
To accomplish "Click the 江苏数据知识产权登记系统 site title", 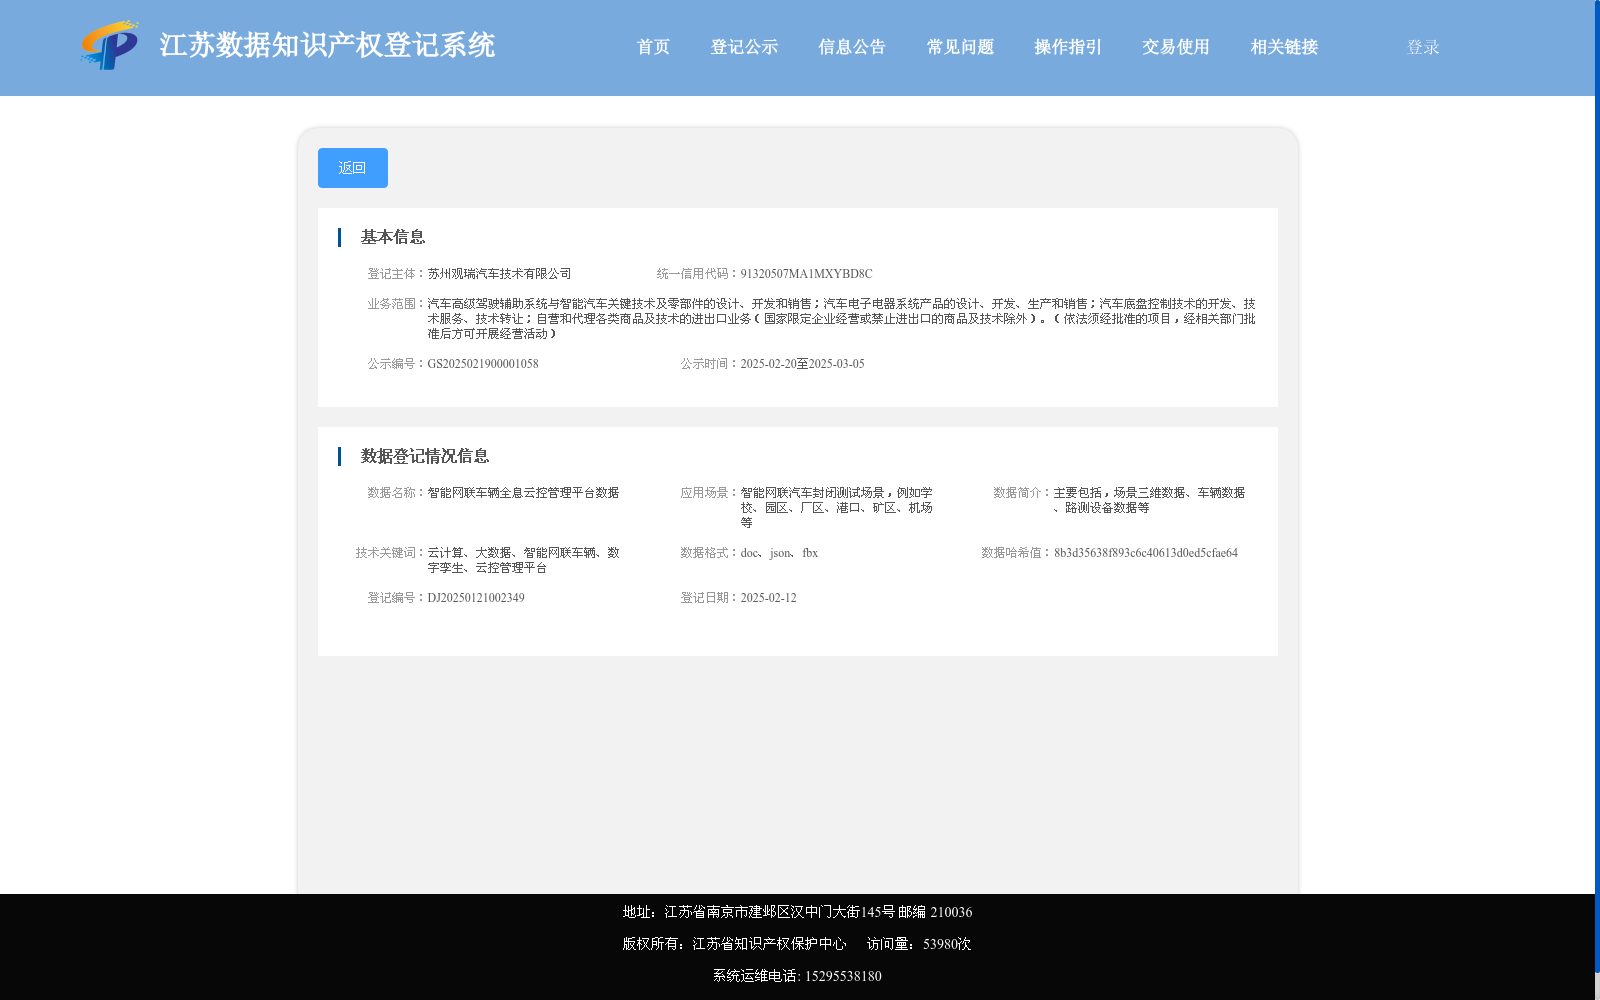I will point(327,46).
